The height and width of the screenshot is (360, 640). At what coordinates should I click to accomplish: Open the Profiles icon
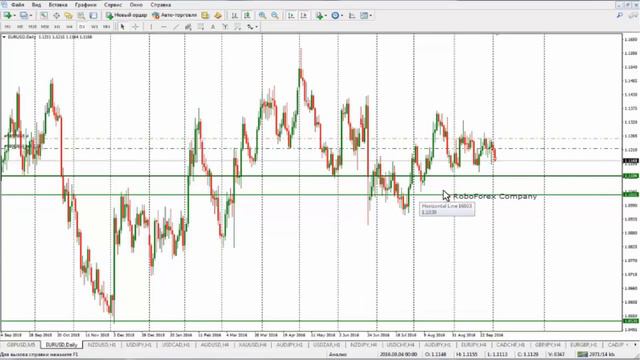[24, 16]
